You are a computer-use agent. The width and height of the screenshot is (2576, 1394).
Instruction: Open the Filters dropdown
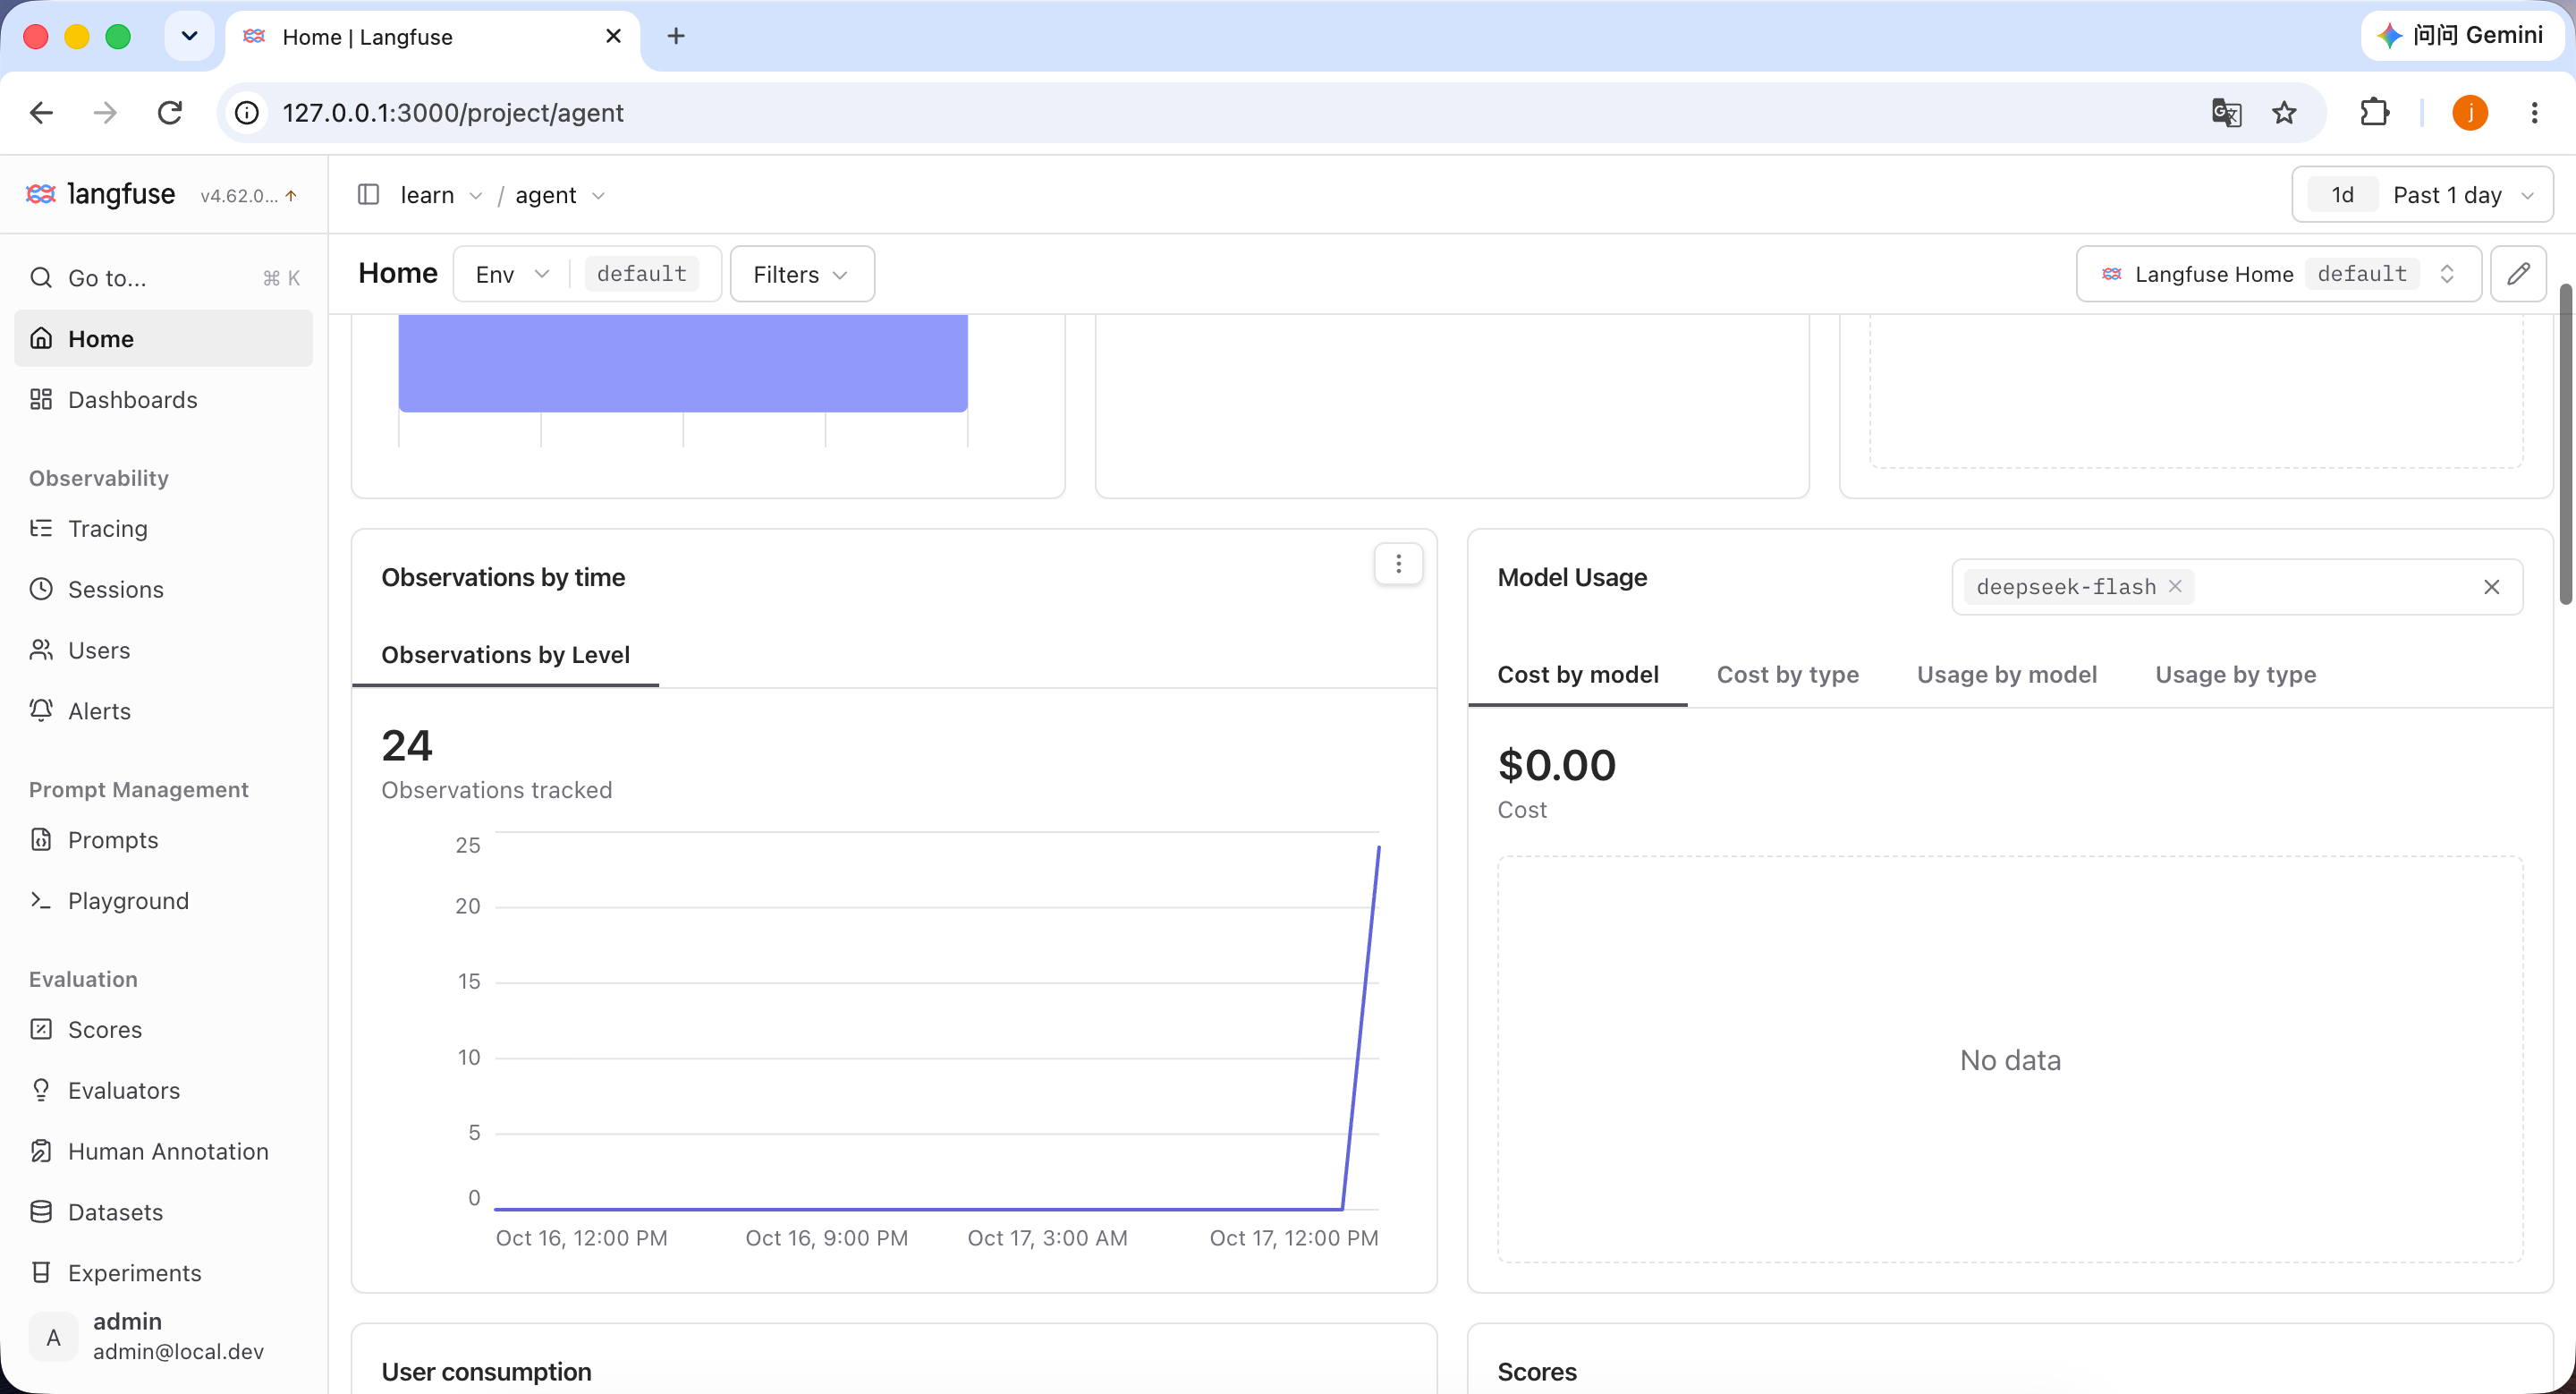tap(802, 274)
